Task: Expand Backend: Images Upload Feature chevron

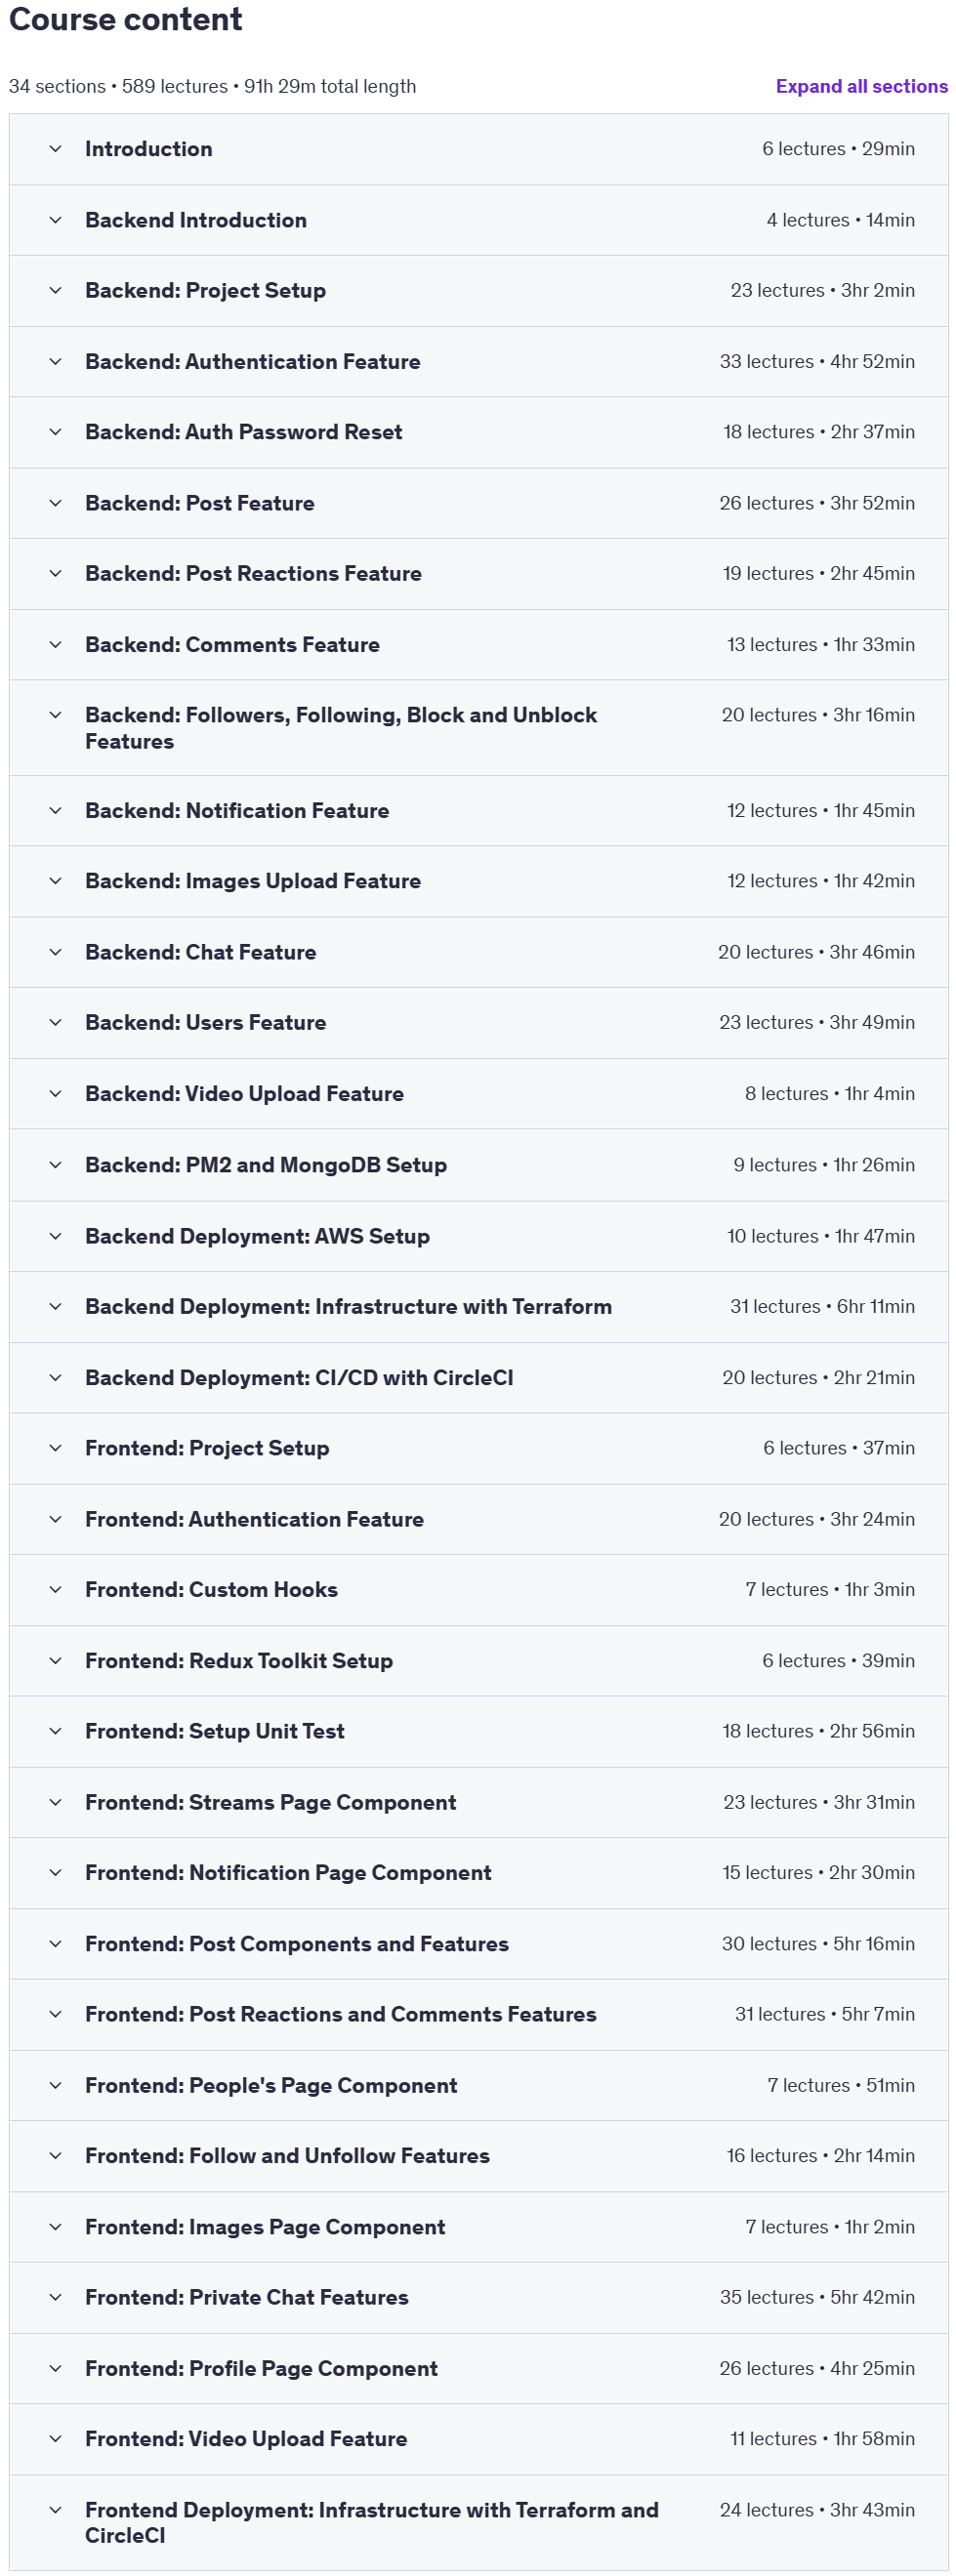Action: 56,881
